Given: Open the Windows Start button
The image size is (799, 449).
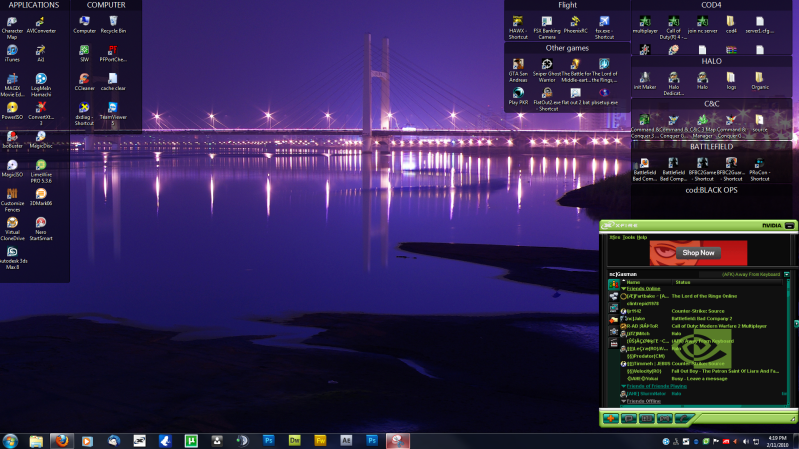Looking at the screenshot, I should pos(10,441).
